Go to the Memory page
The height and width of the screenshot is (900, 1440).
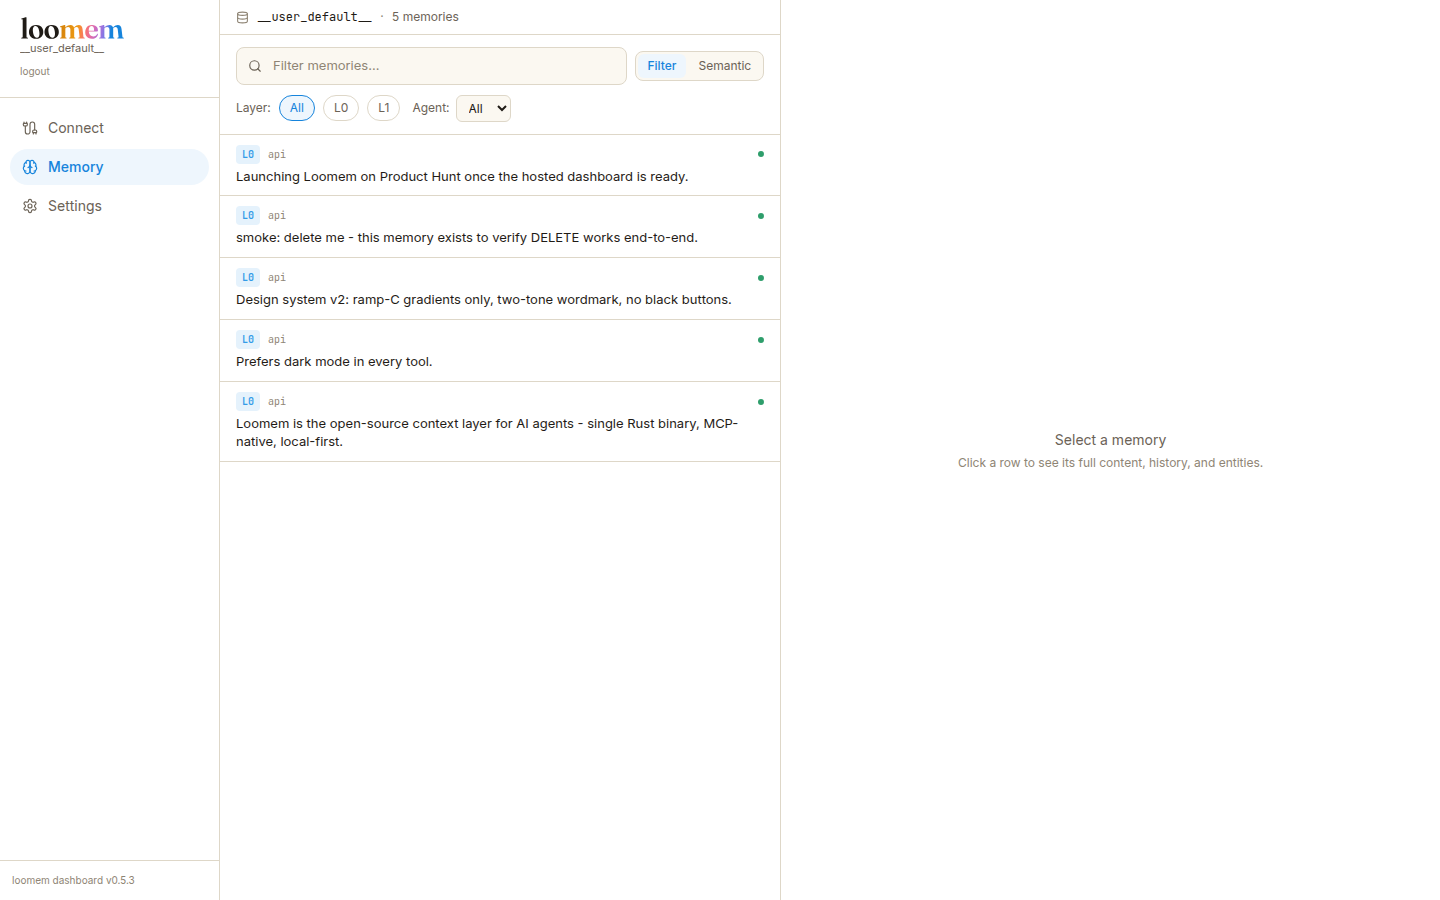[x=109, y=167]
